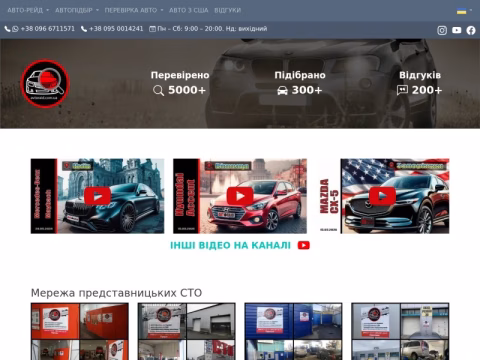Click the quote icon under Відгуків
The width and height of the screenshot is (480, 360).
[x=402, y=90]
